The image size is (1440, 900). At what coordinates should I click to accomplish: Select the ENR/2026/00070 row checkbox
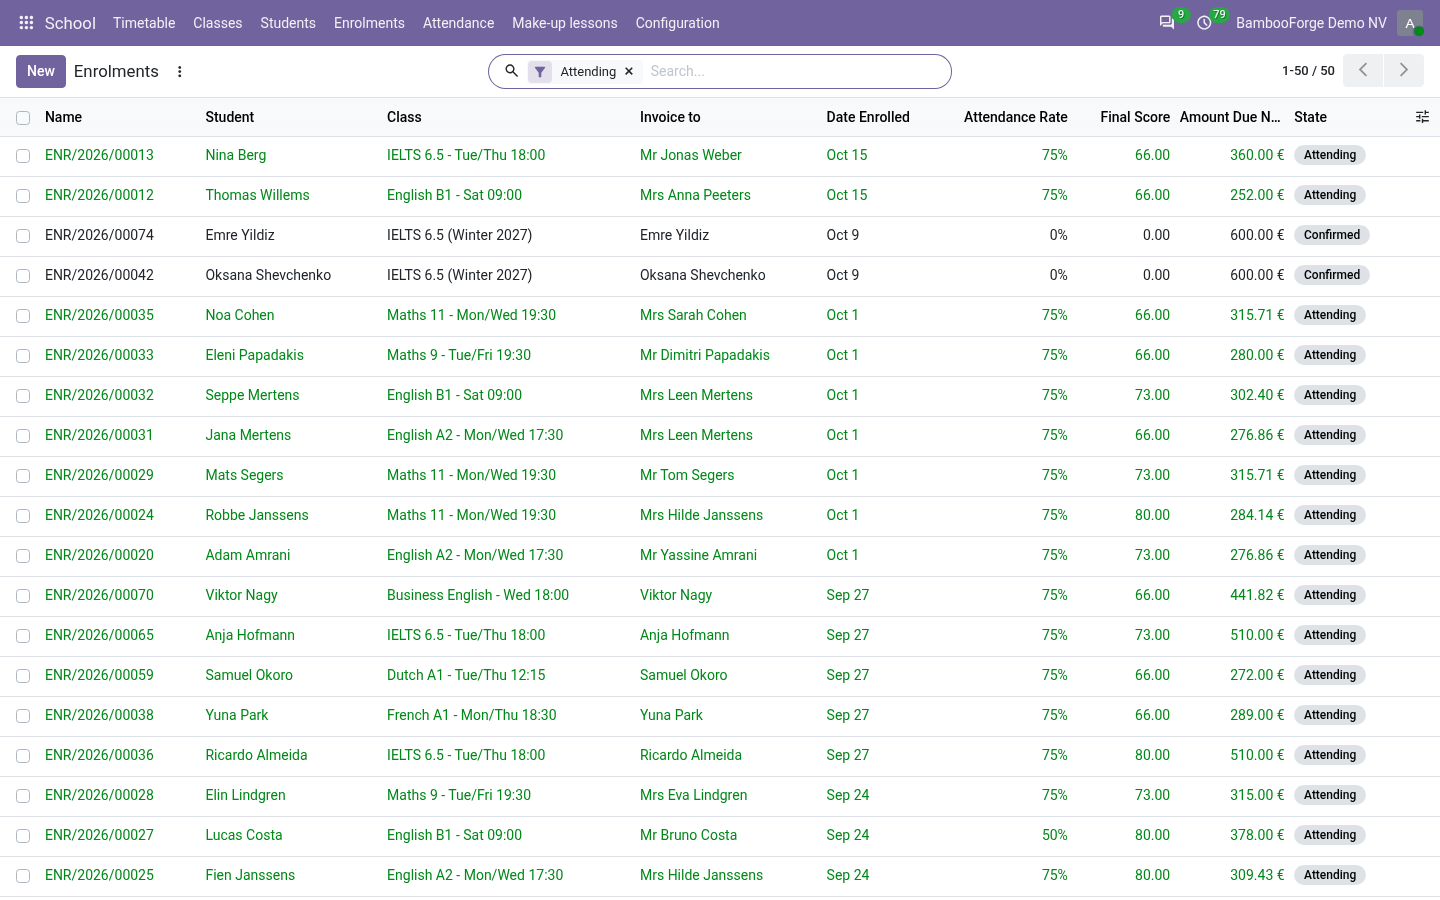click(x=23, y=596)
